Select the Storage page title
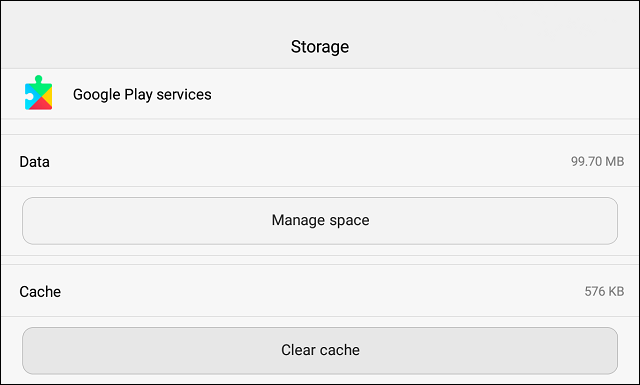Image resolution: width=640 pixels, height=385 pixels. pyautogui.click(x=320, y=47)
